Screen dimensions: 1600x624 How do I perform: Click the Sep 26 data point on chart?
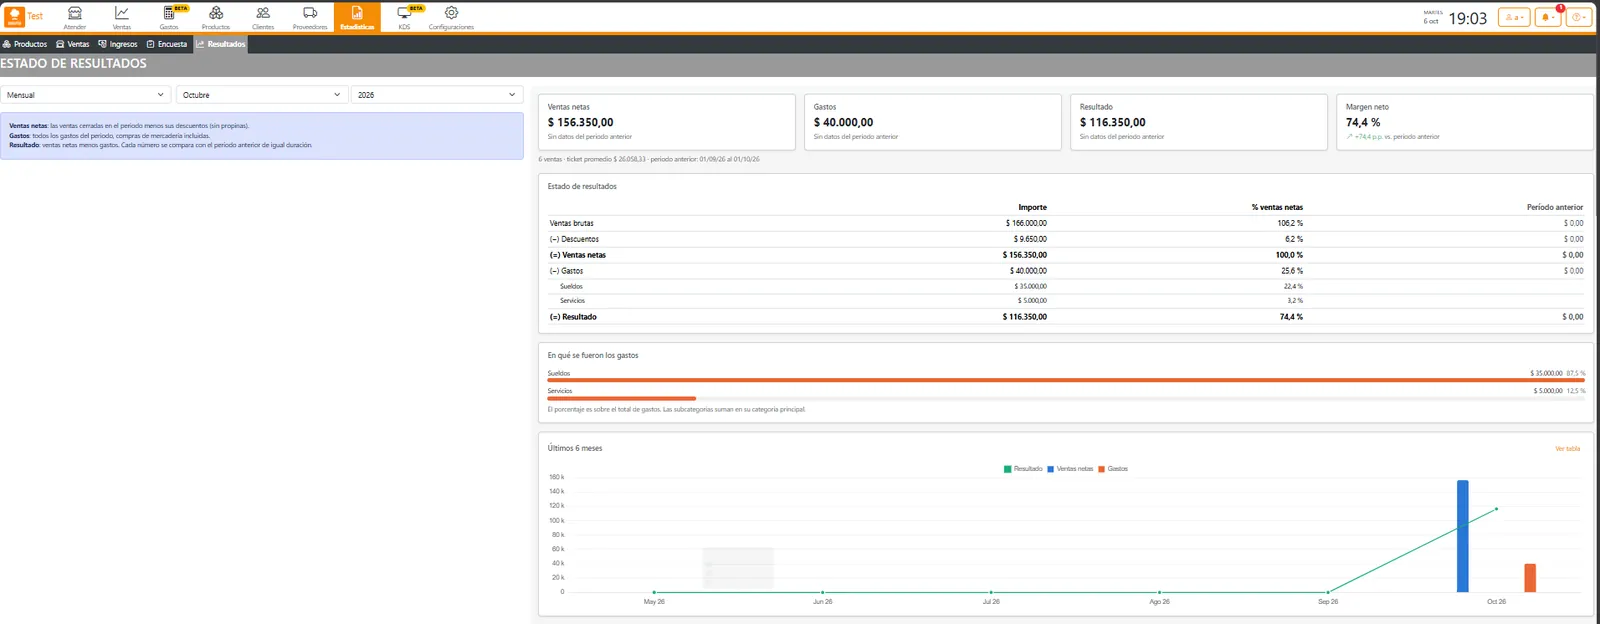click(1328, 592)
